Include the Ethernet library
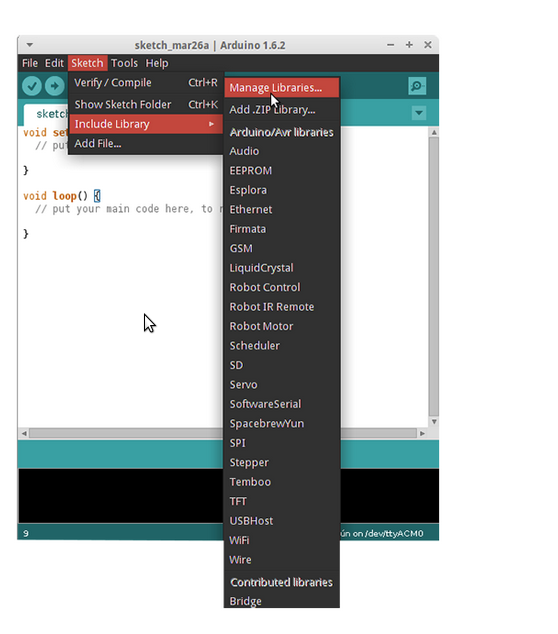 coord(281,209)
